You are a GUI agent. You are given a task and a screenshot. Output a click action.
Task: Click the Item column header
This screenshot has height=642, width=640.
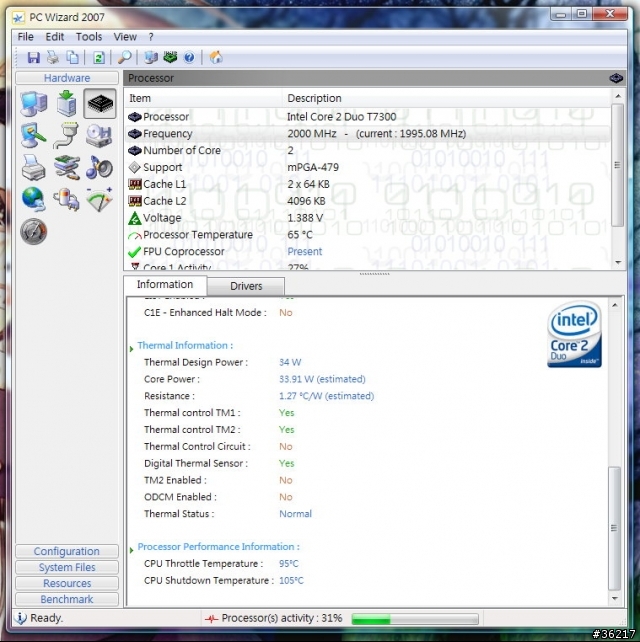(x=203, y=98)
